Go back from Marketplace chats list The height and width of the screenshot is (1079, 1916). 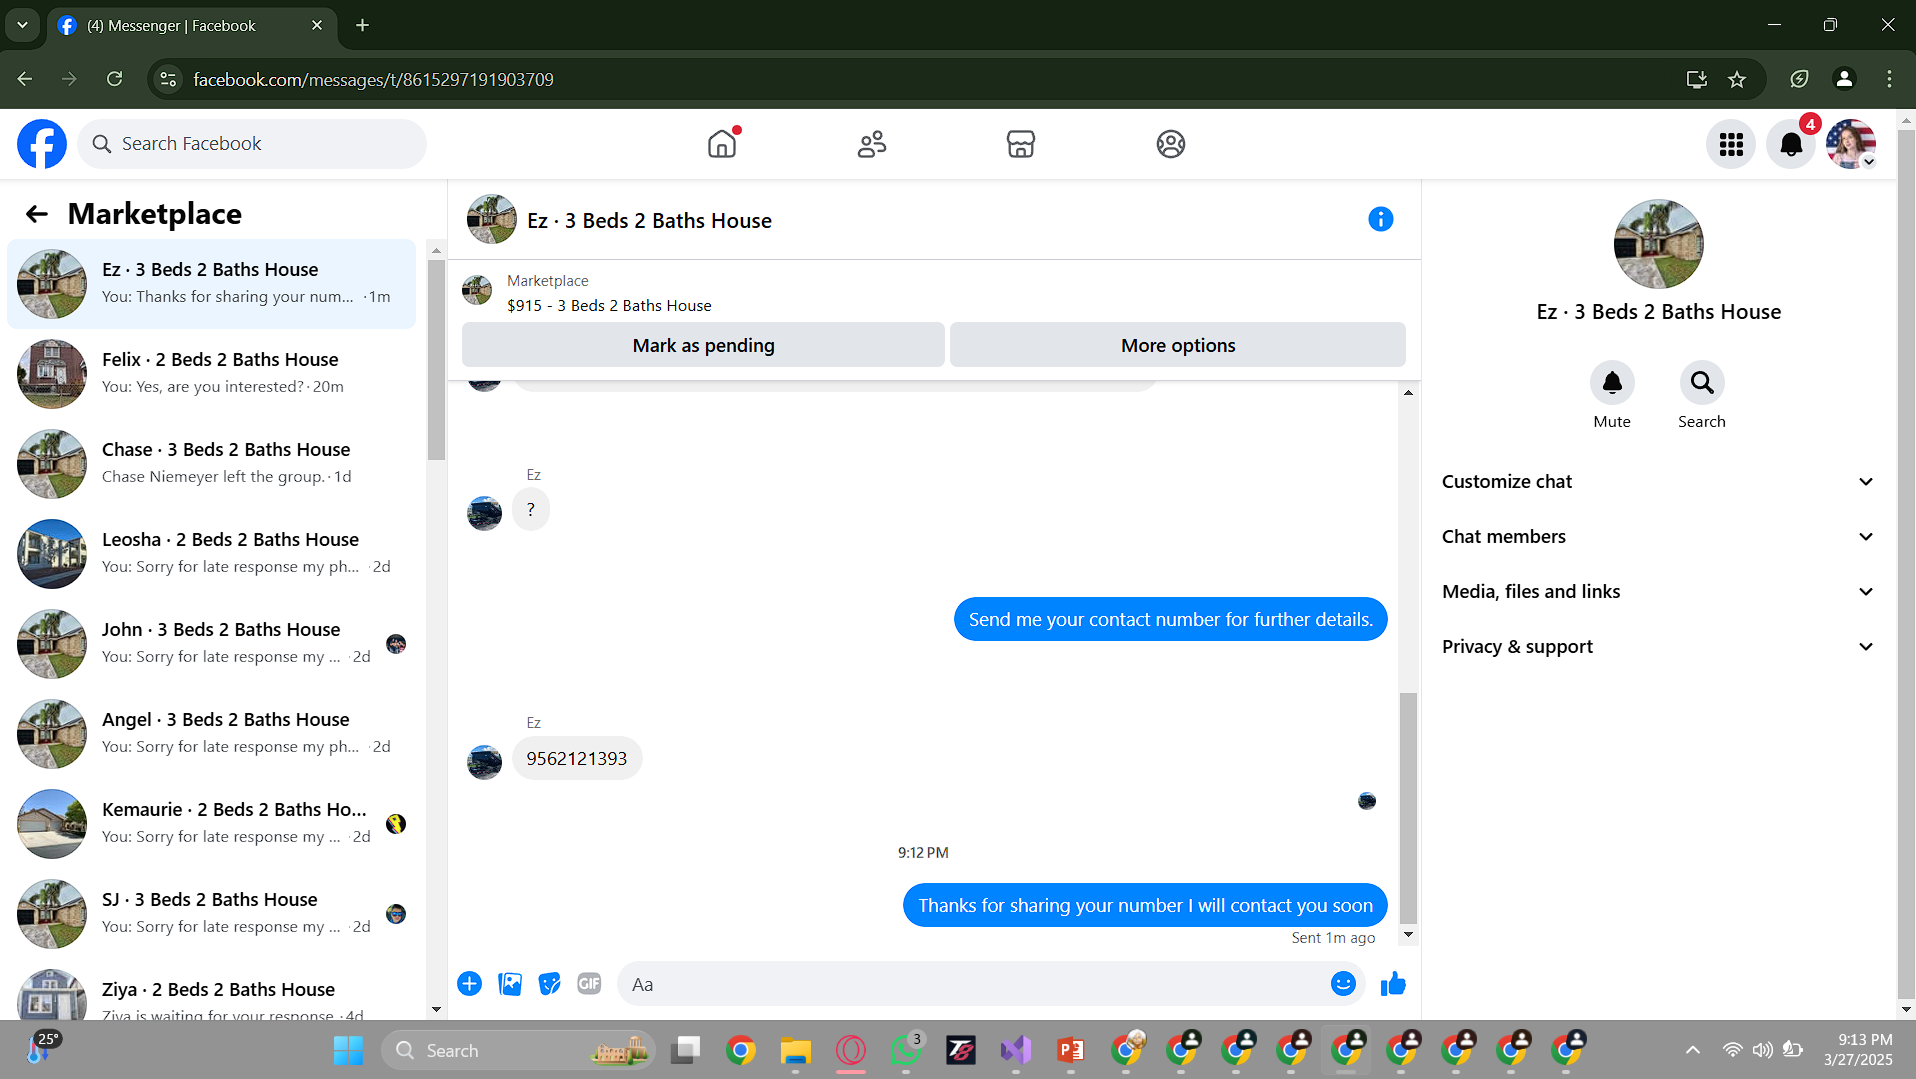[37, 214]
